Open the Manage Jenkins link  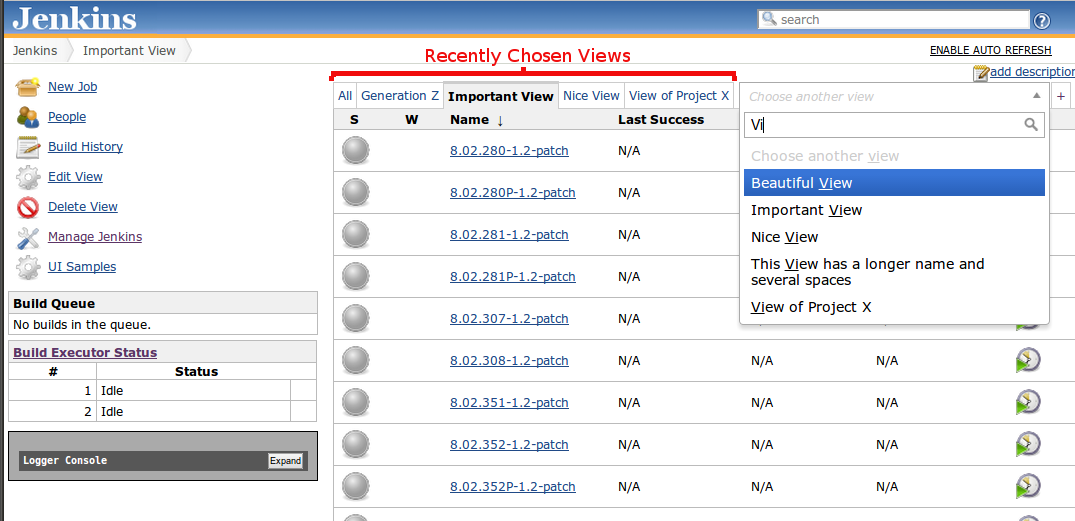pos(95,237)
